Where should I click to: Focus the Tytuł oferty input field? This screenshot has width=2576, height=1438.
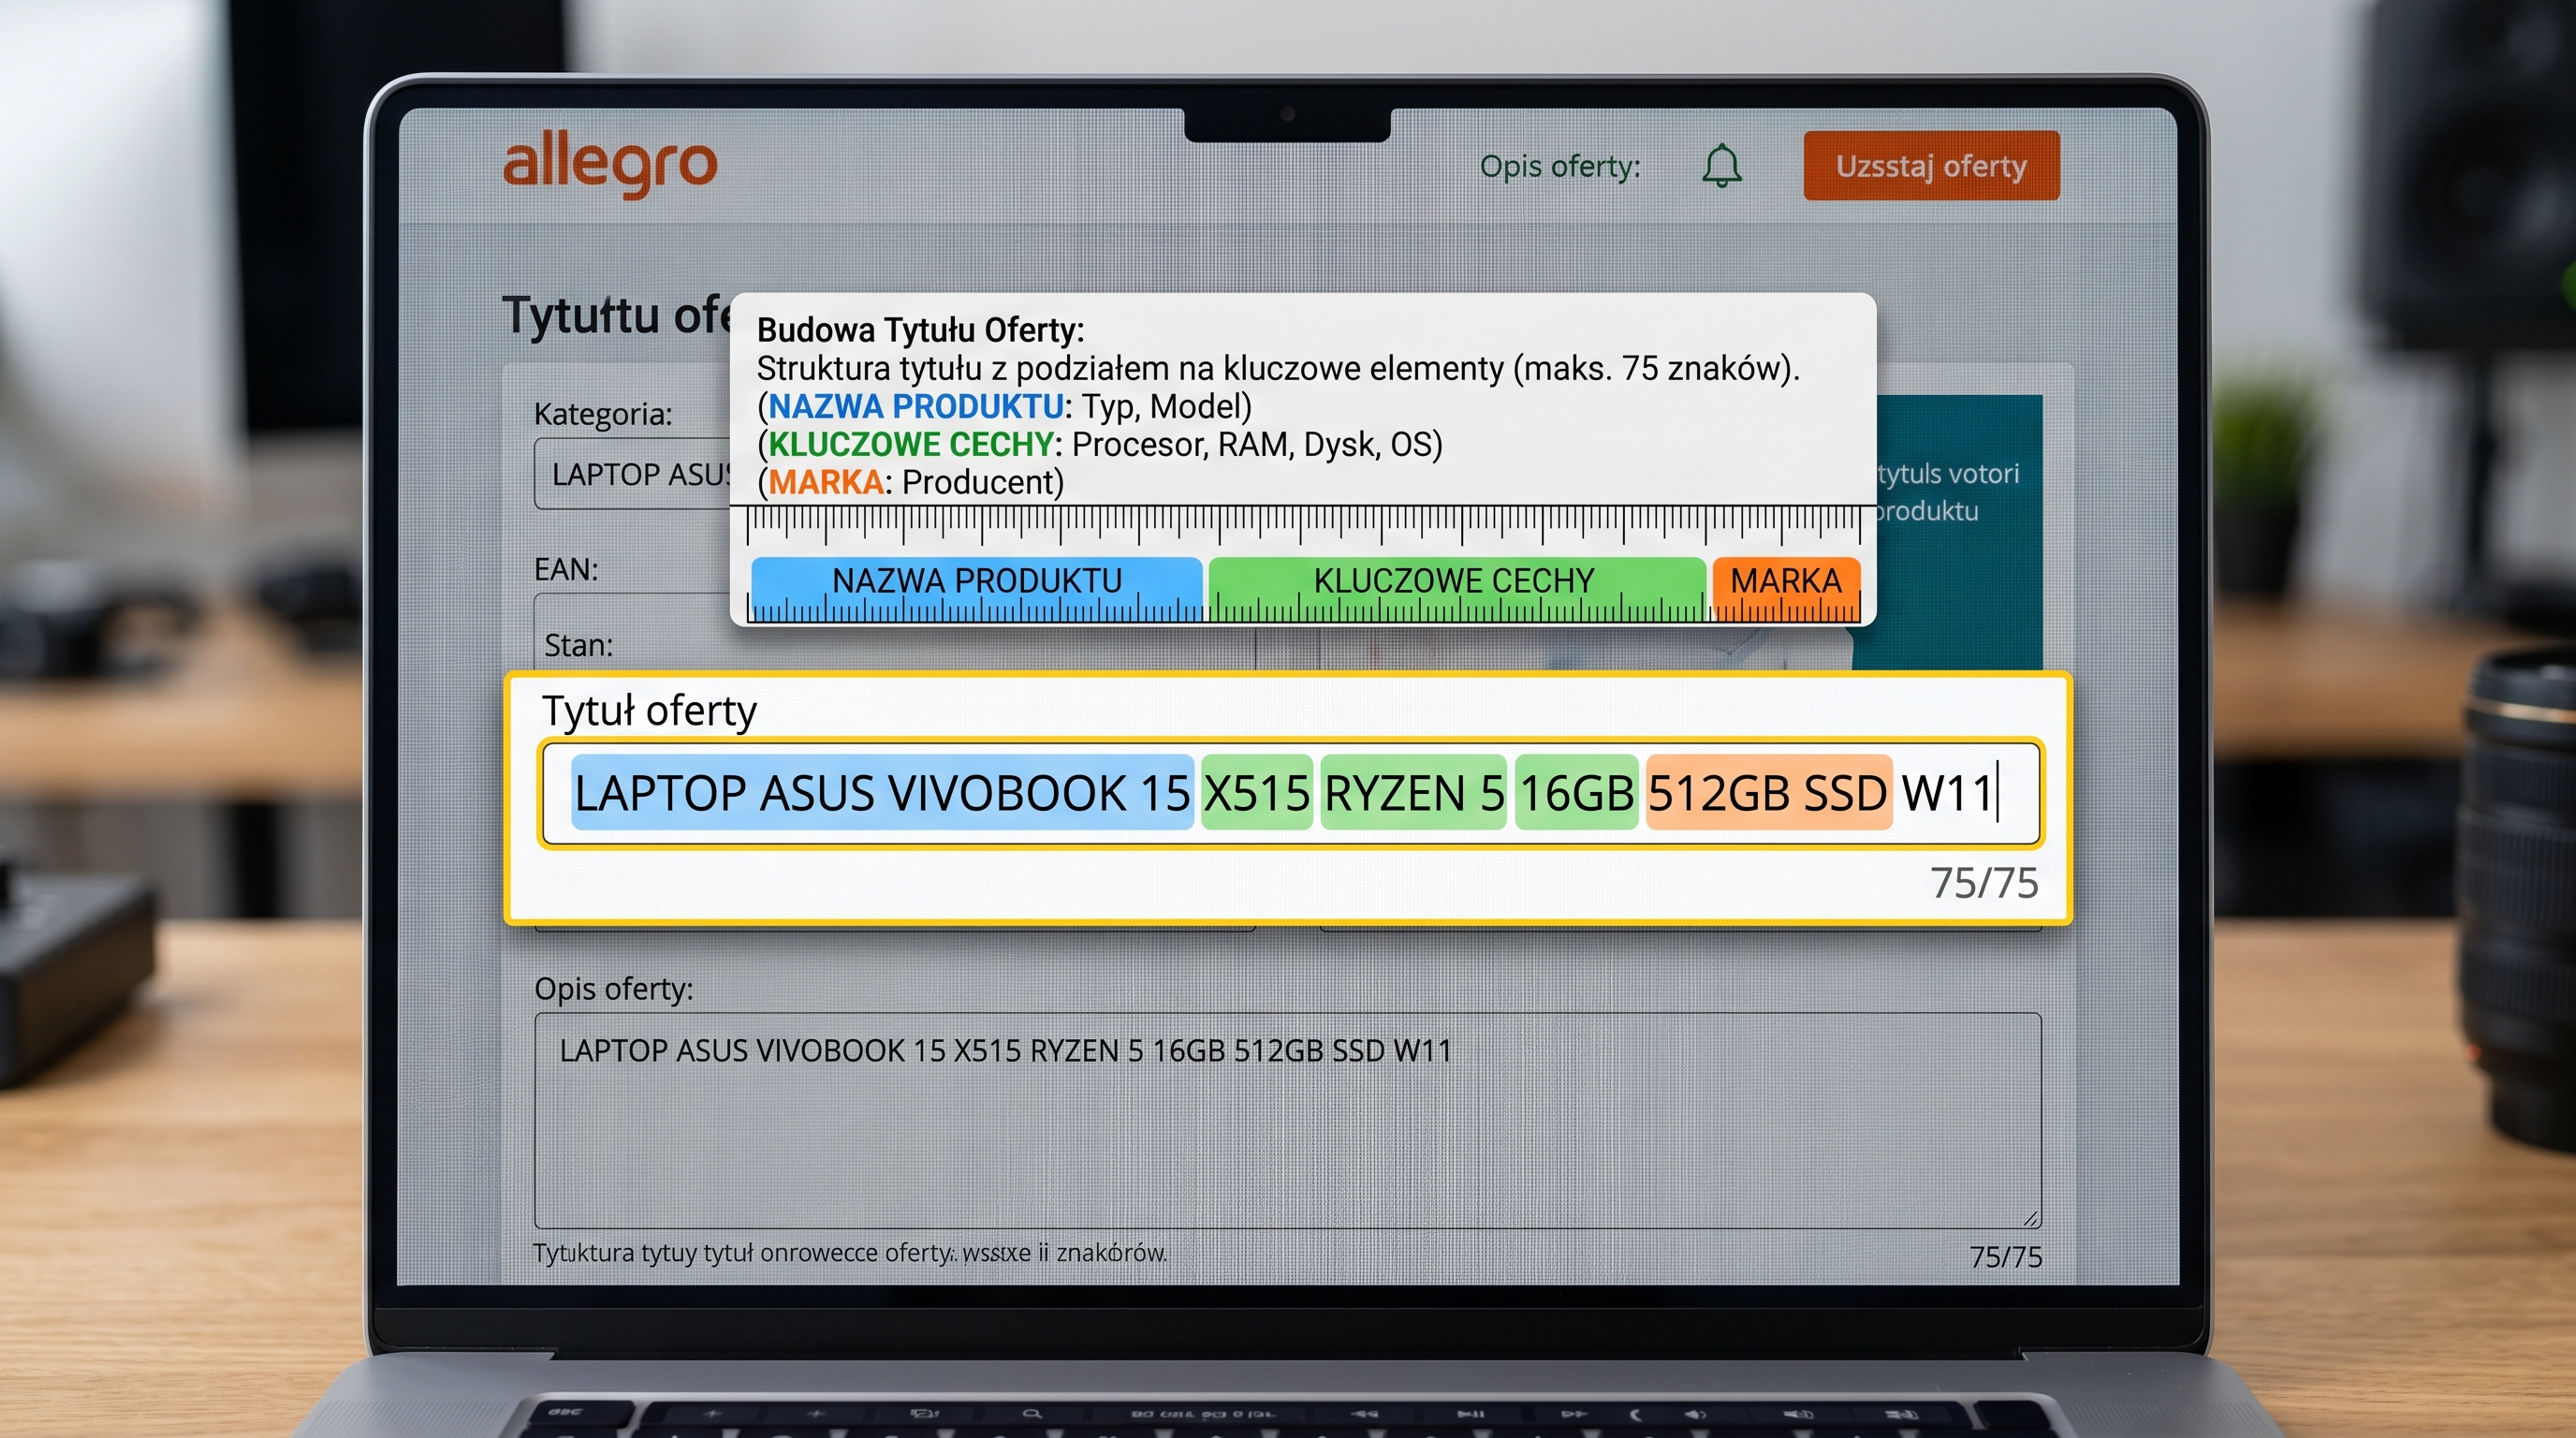[1290, 793]
